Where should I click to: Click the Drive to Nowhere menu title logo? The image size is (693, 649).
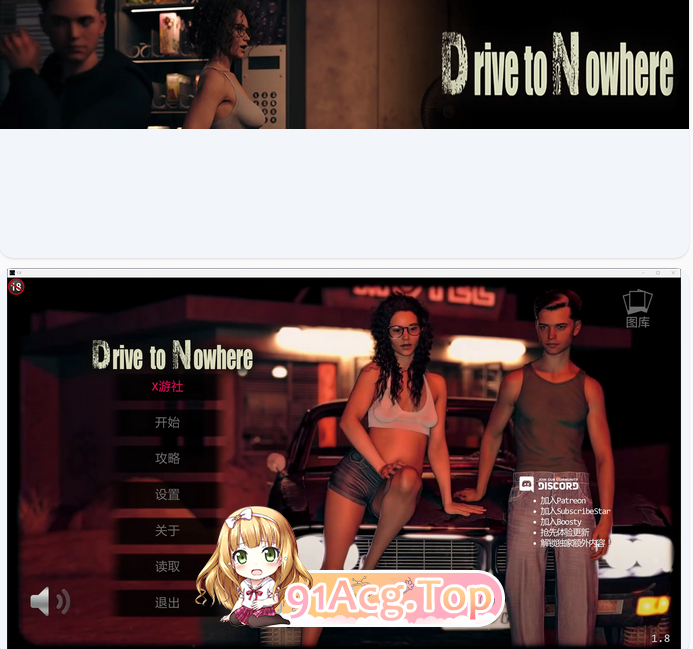pos(172,355)
